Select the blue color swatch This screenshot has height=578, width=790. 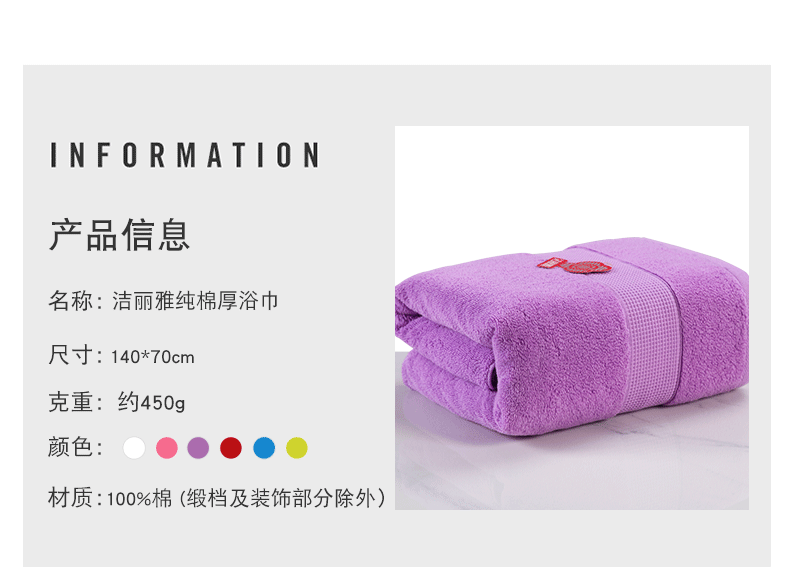(264, 448)
